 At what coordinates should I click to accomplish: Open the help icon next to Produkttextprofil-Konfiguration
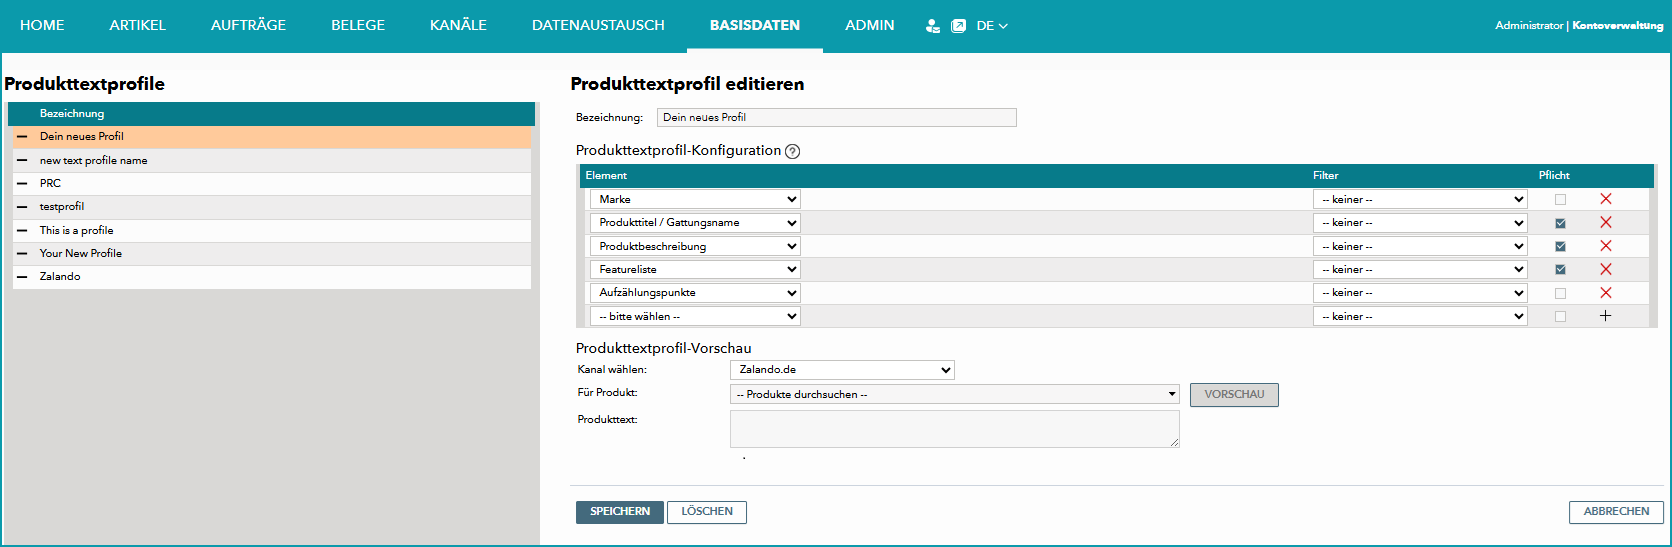click(793, 152)
